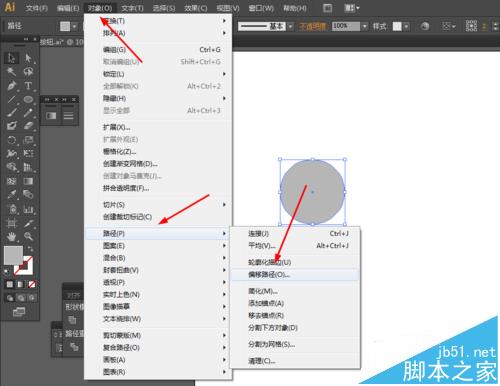The image size is (500, 386).
Task: Choose 偏移路径(O)... from path submenu
Action: (x=295, y=275)
